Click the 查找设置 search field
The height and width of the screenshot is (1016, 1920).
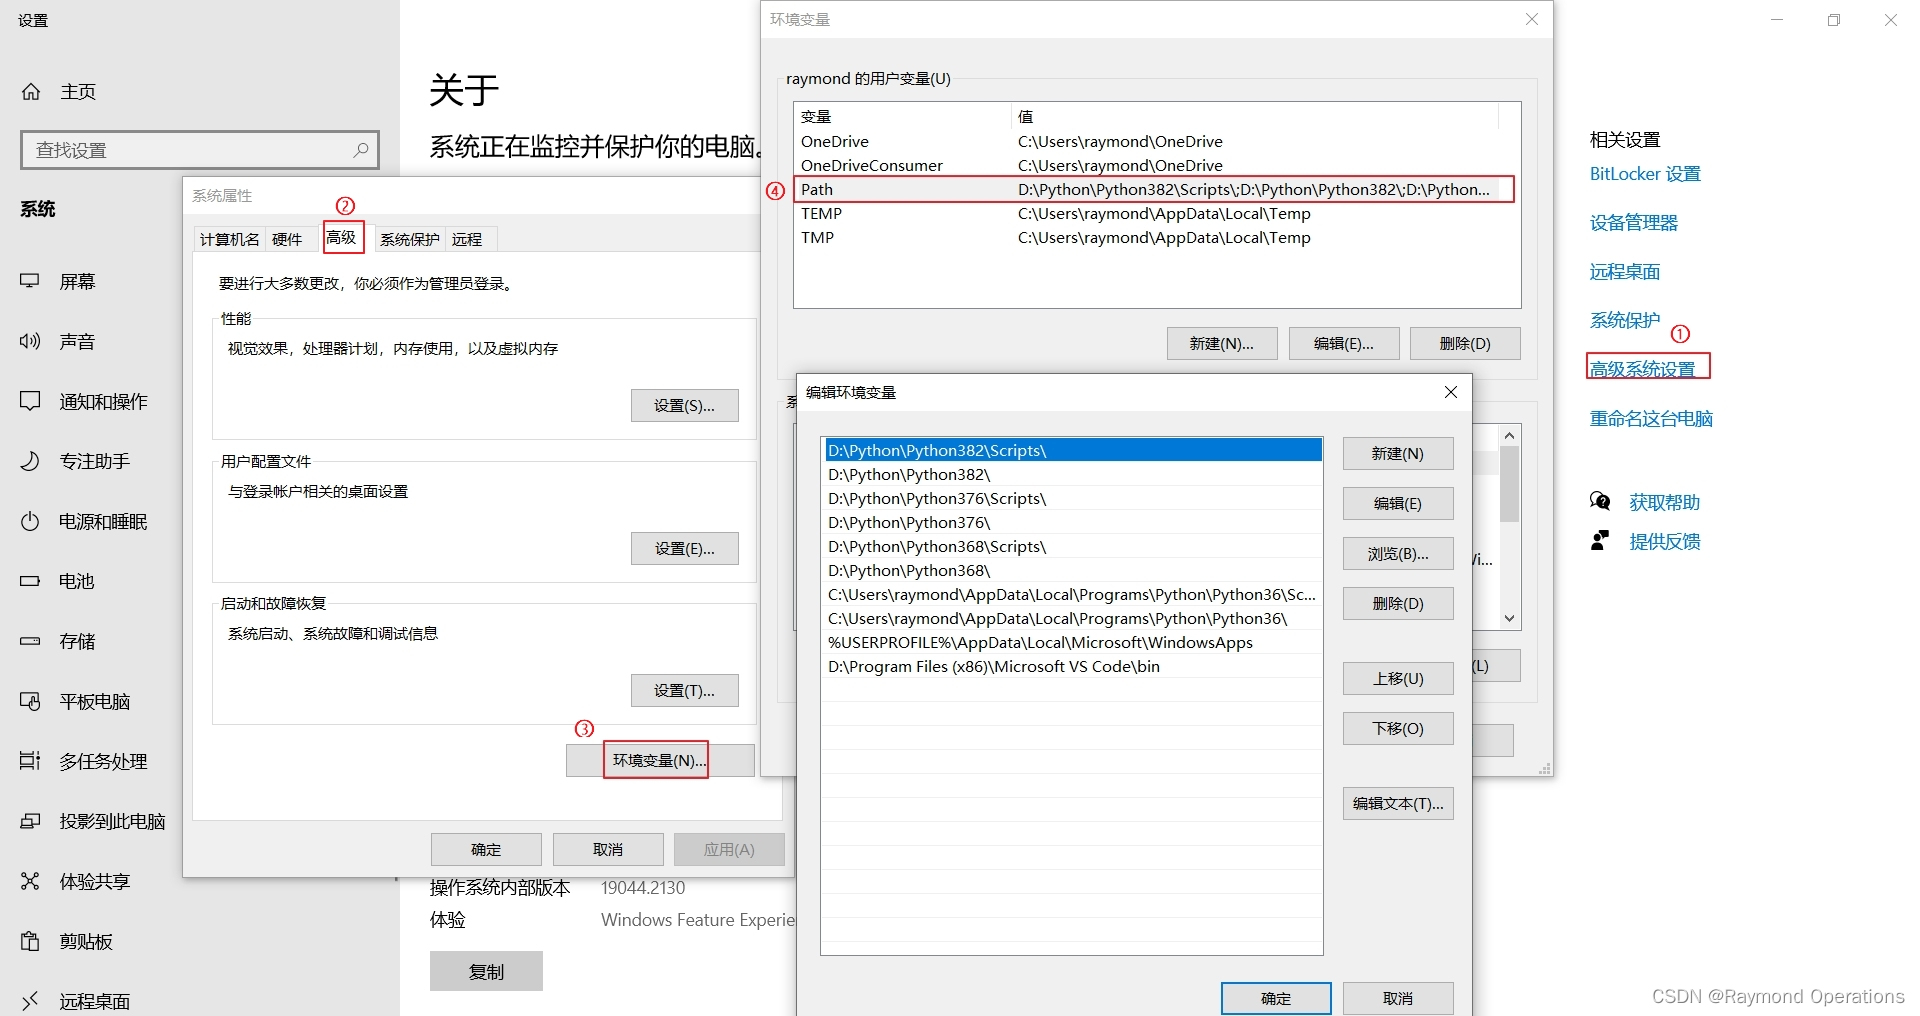[200, 150]
